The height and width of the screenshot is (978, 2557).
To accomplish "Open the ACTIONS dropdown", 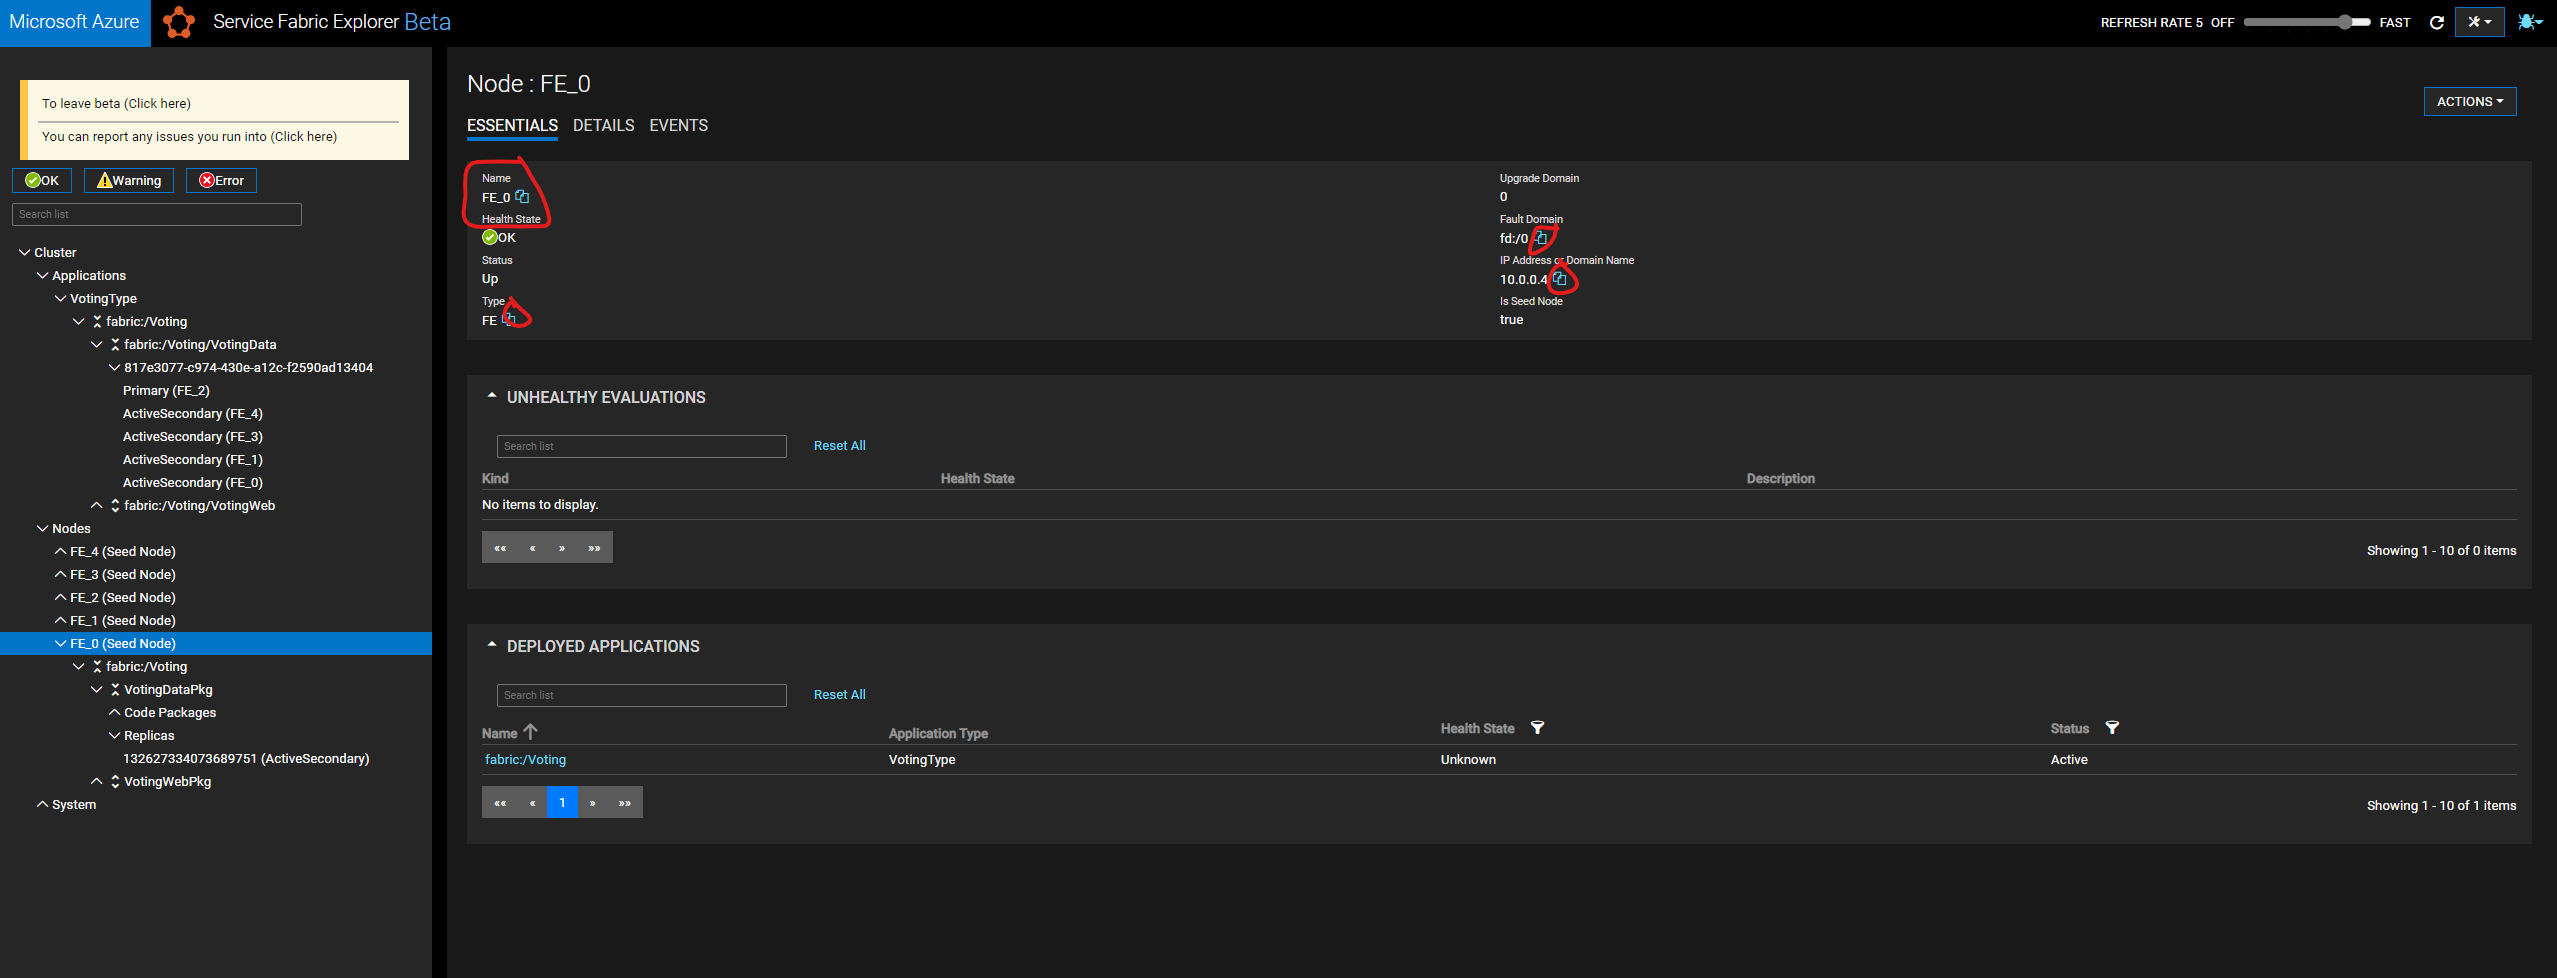I will [2470, 101].
